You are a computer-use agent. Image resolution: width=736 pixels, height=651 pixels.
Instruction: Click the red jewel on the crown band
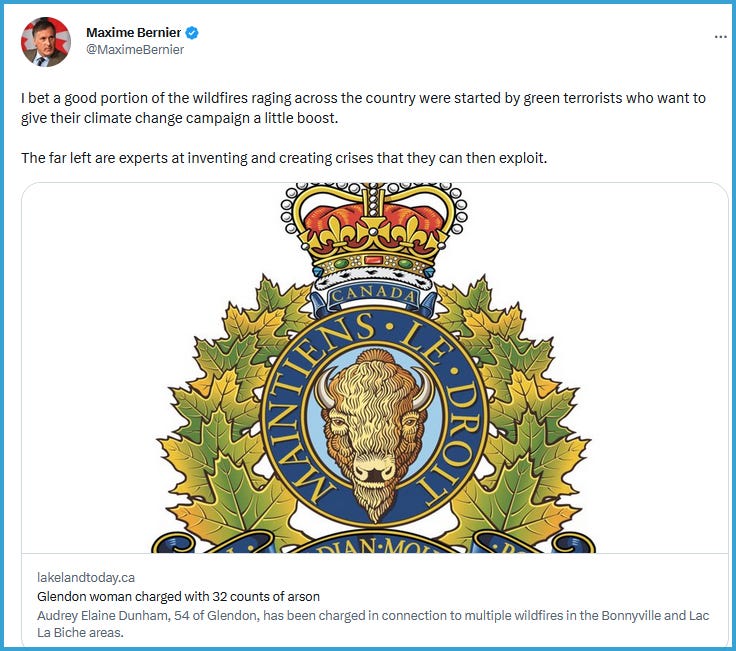[x=374, y=260]
